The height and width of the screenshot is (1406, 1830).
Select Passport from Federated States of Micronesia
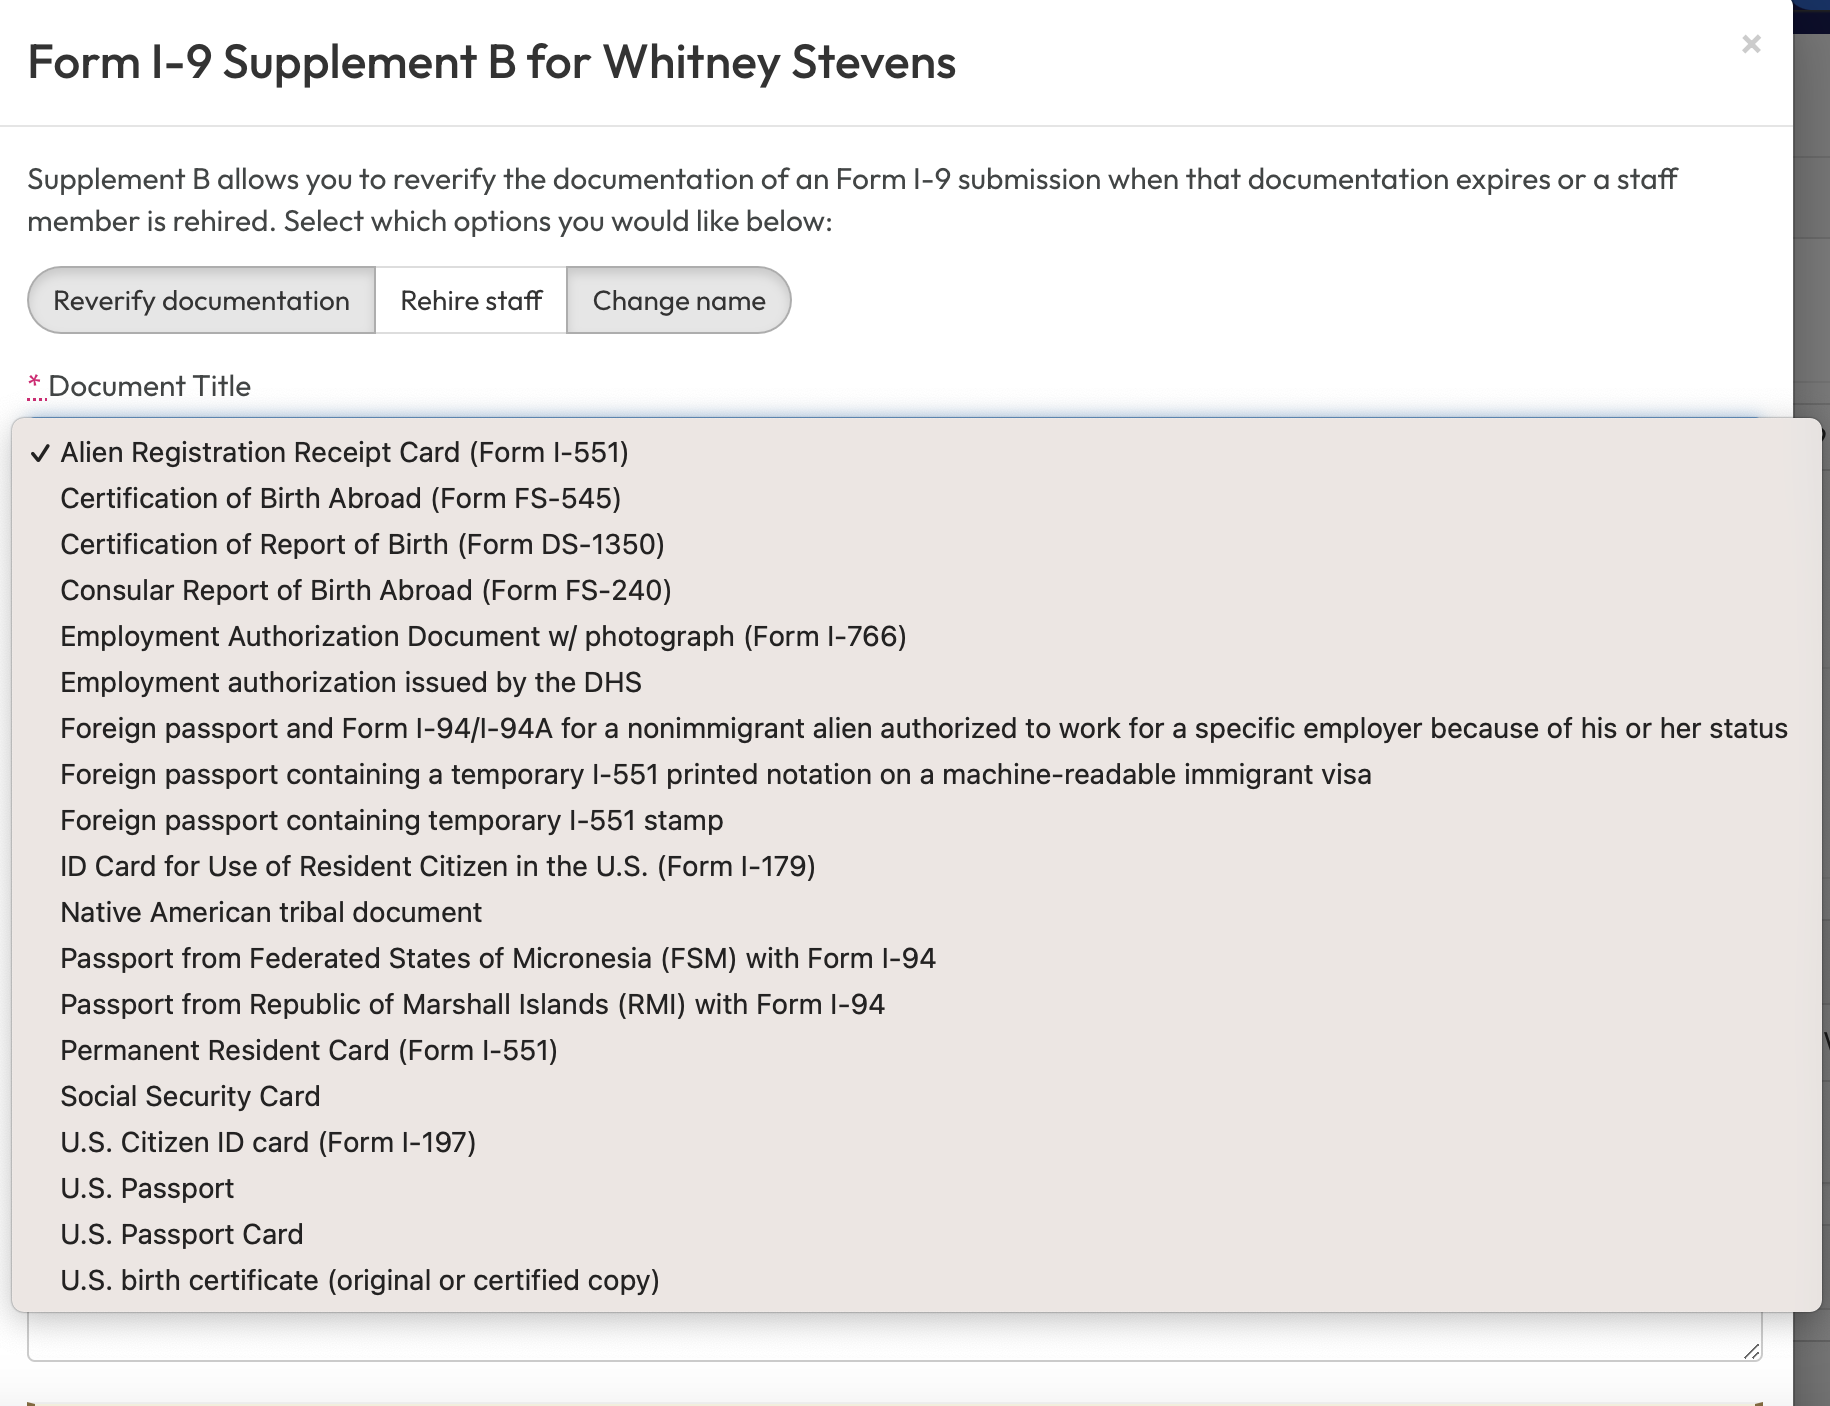[497, 959]
